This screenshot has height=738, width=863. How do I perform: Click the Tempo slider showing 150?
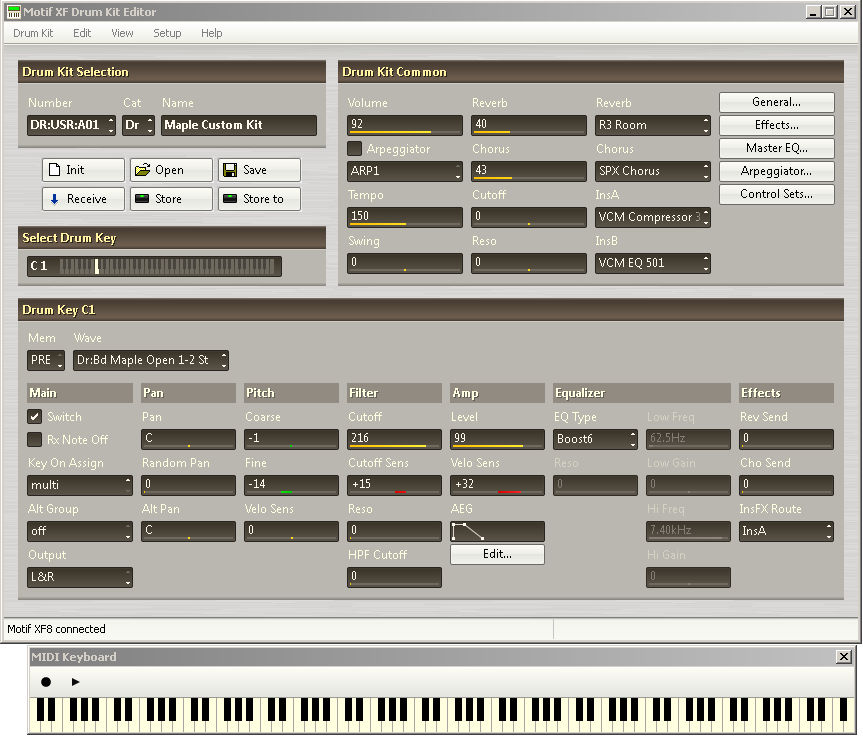pos(405,217)
